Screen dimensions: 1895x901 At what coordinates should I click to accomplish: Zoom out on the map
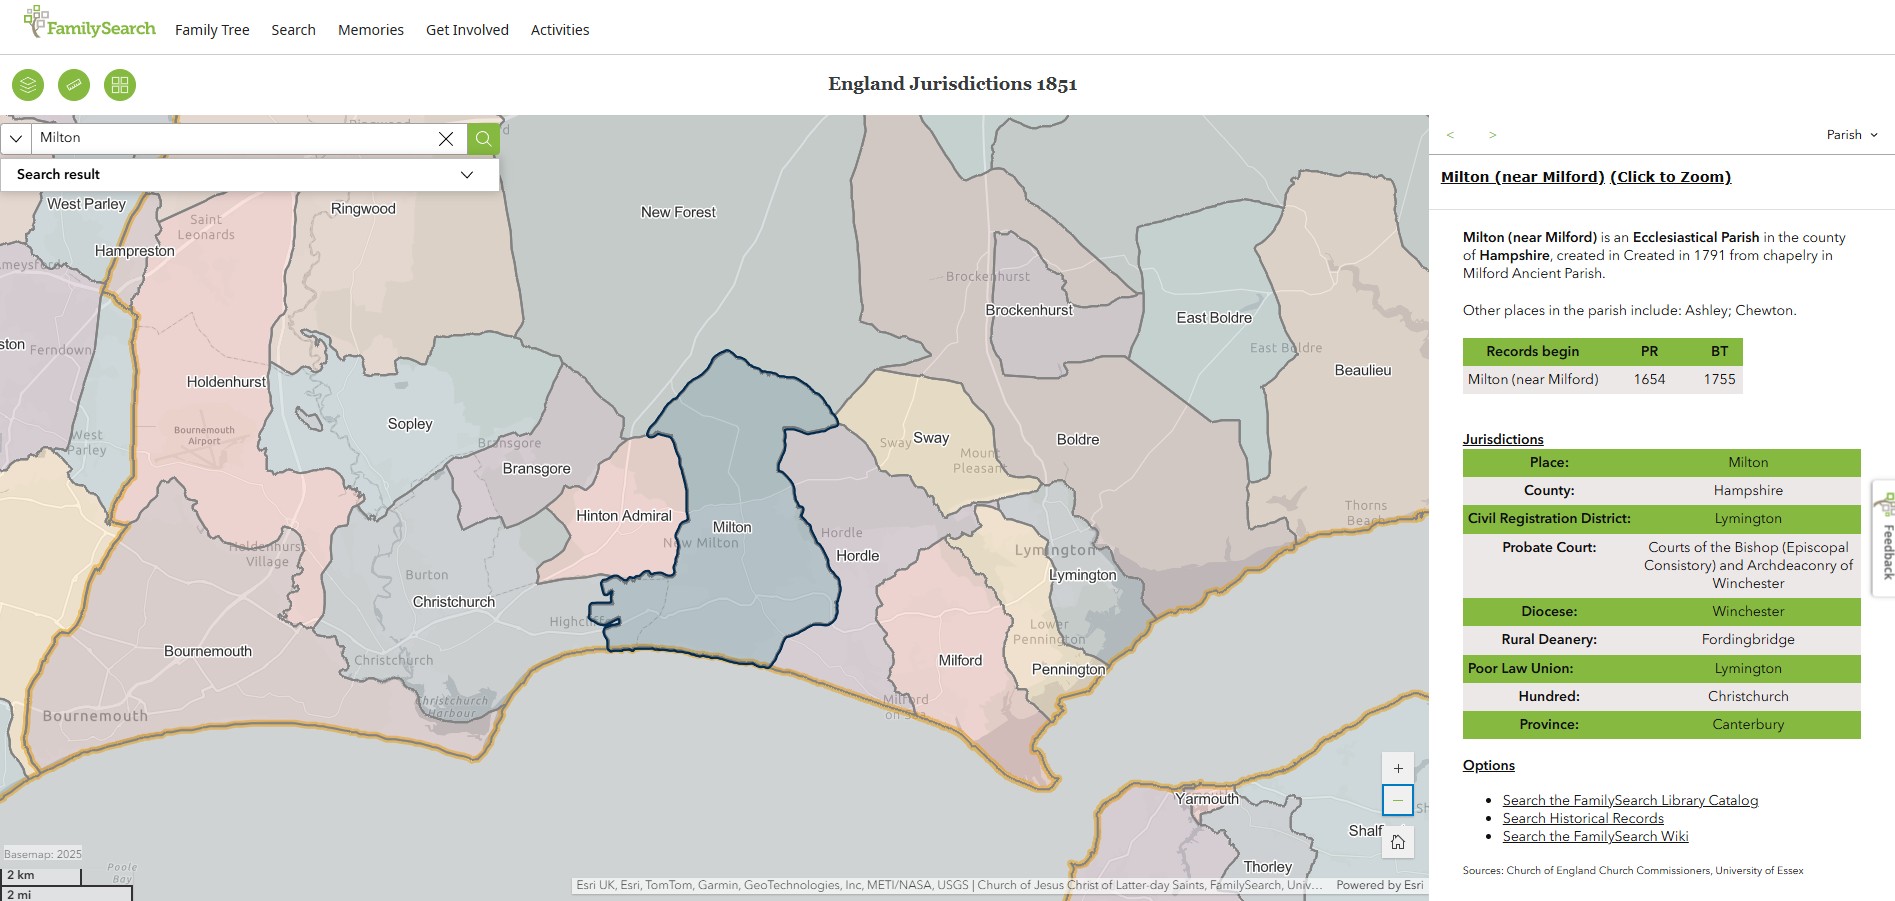(x=1398, y=800)
